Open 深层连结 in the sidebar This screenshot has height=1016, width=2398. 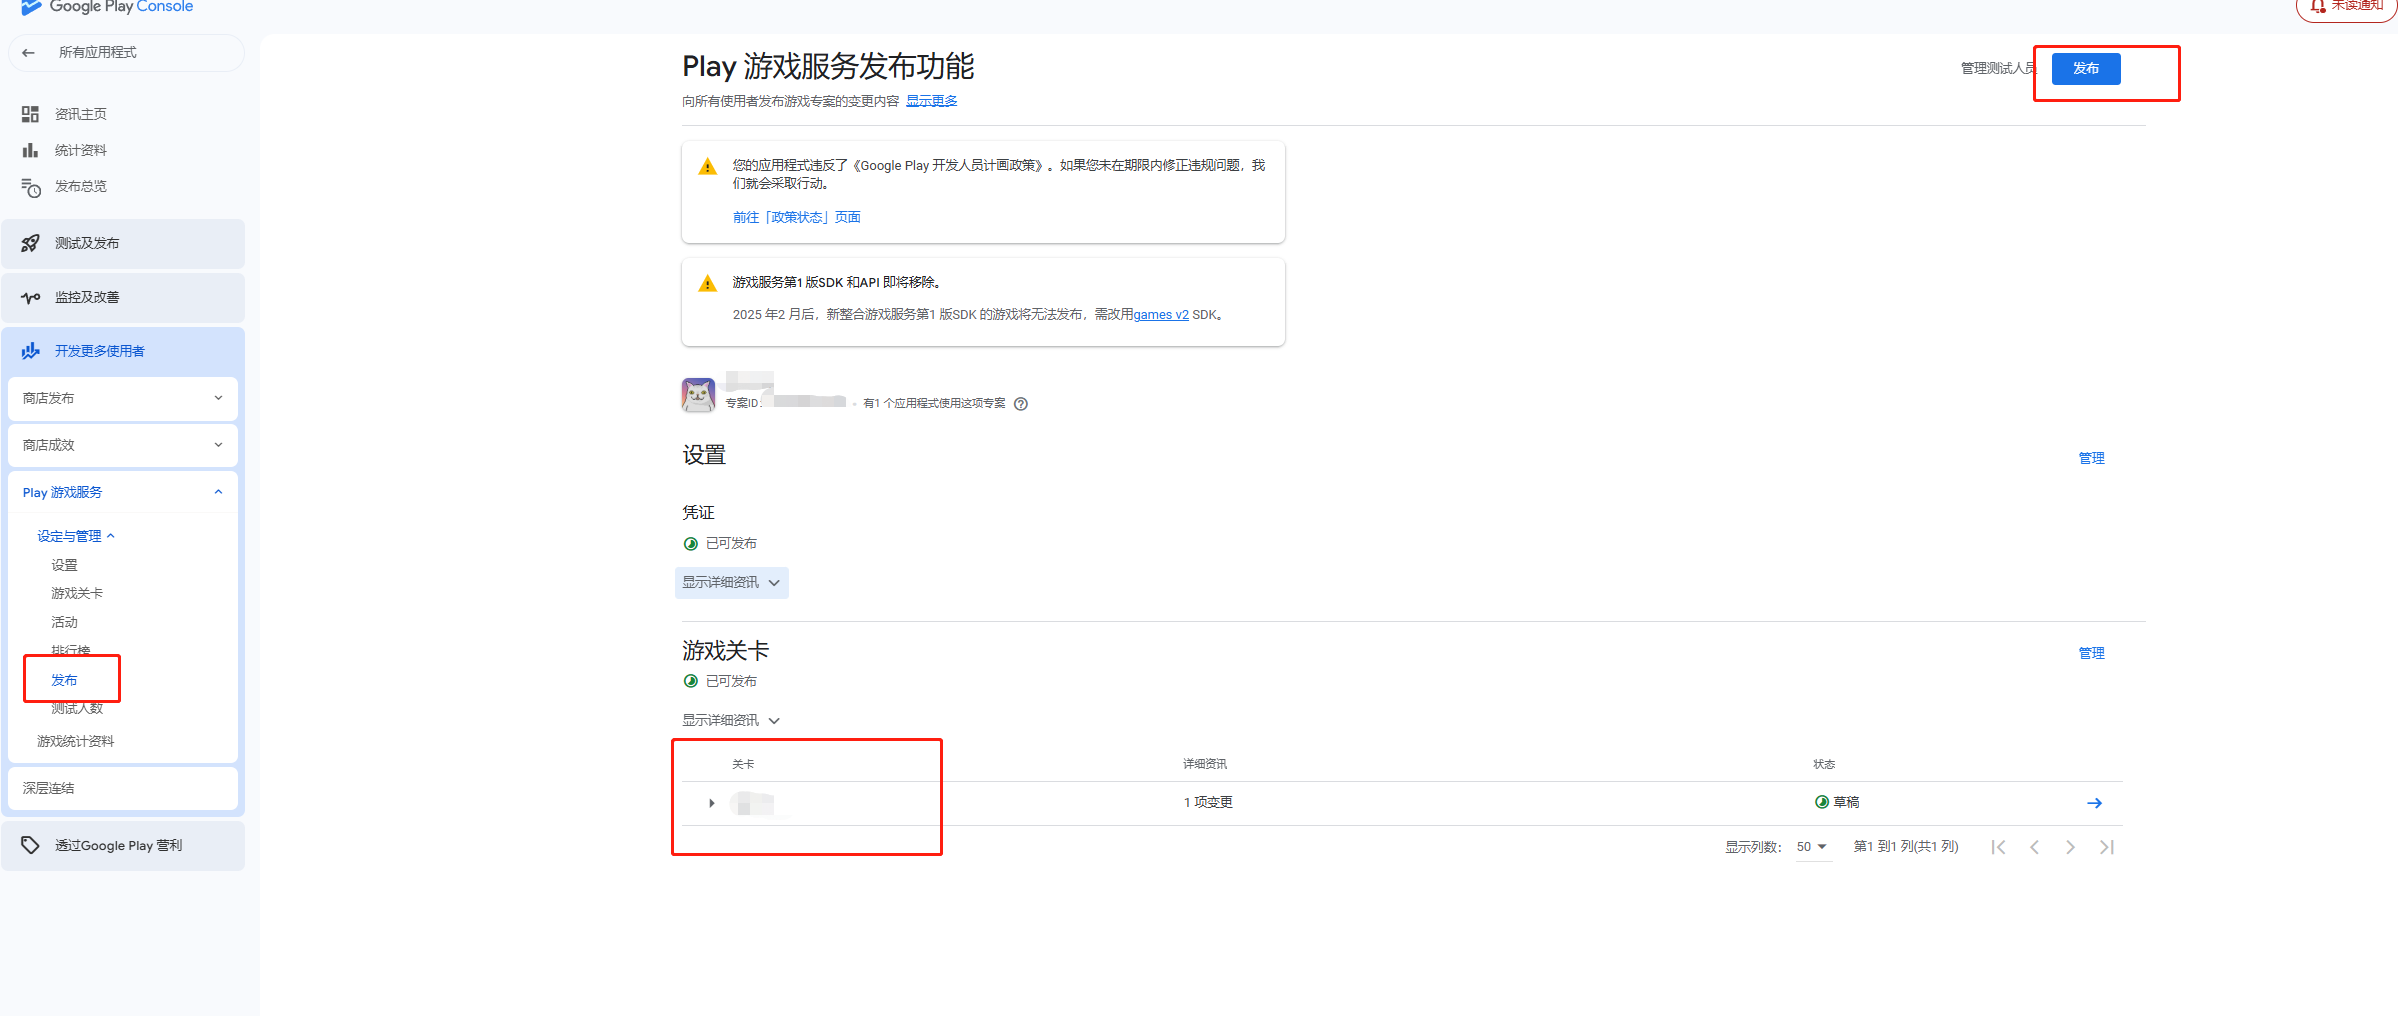(x=123, y=788)
